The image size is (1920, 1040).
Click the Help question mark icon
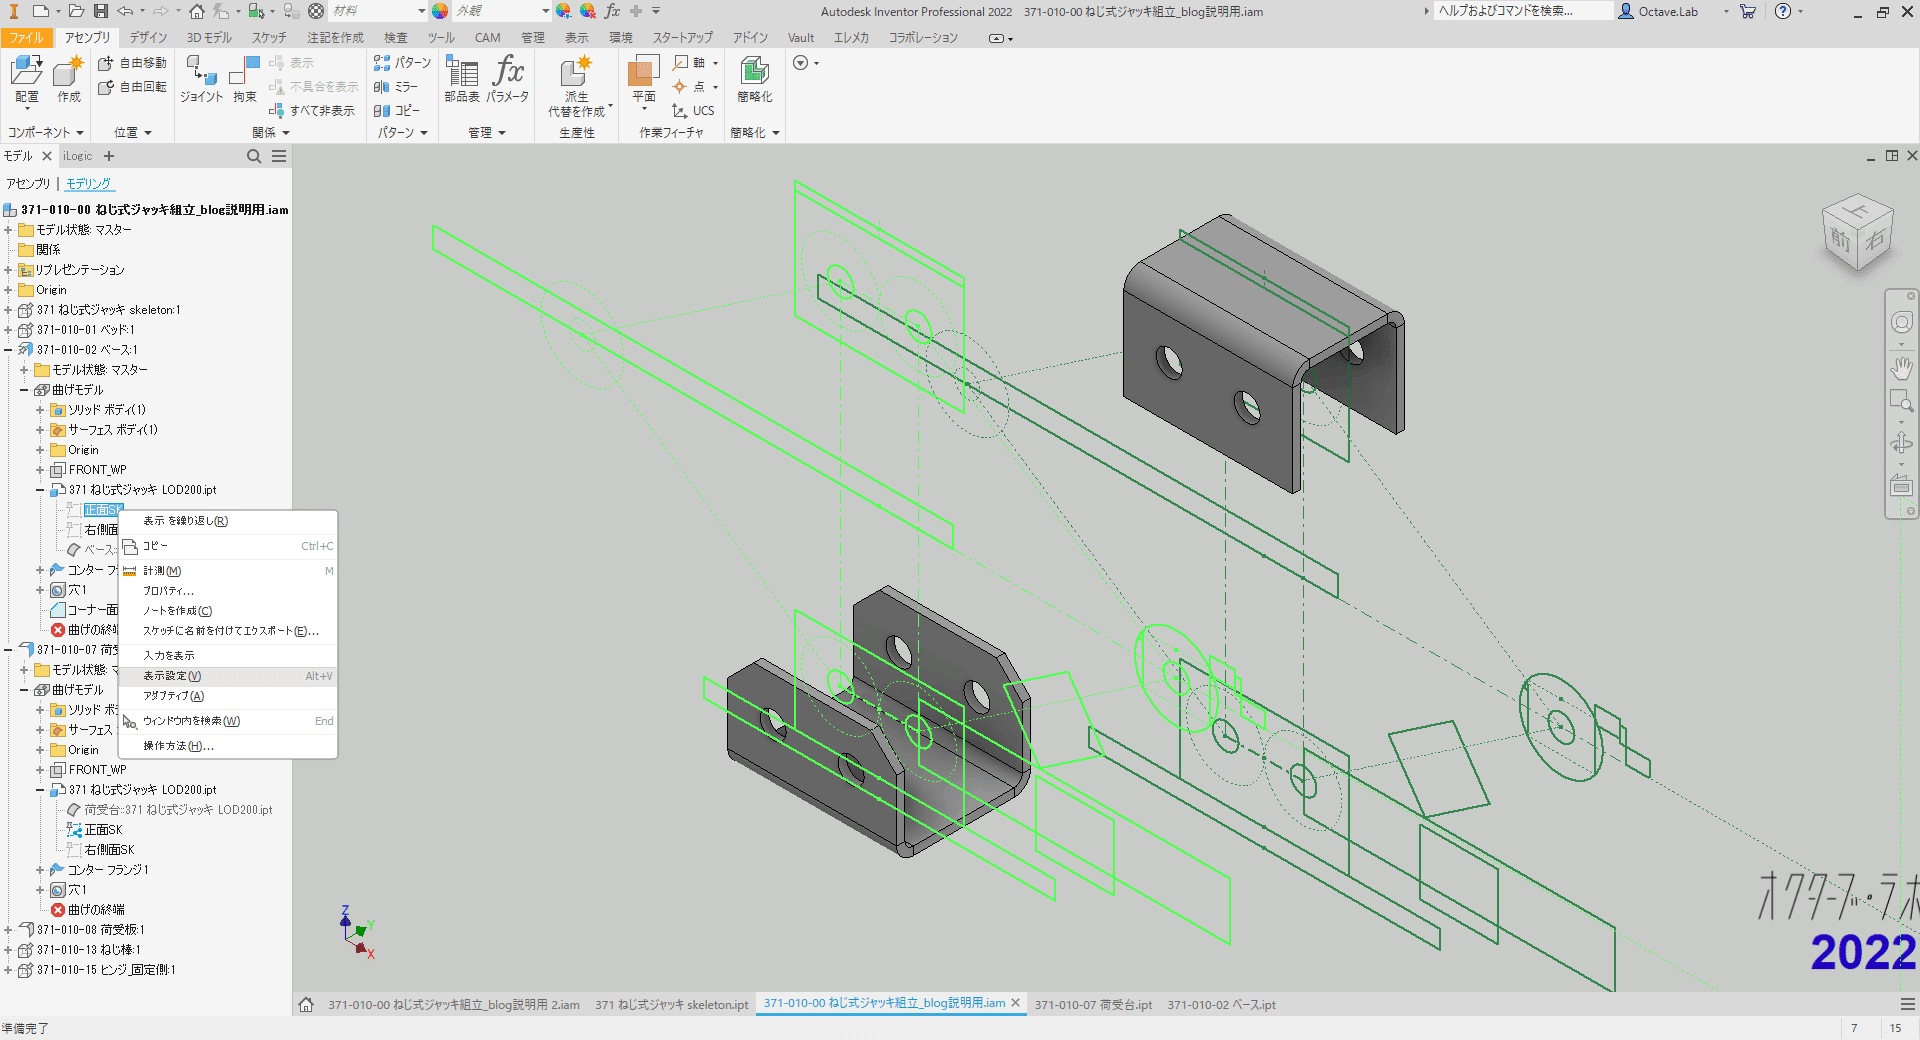click(1783, 11)
